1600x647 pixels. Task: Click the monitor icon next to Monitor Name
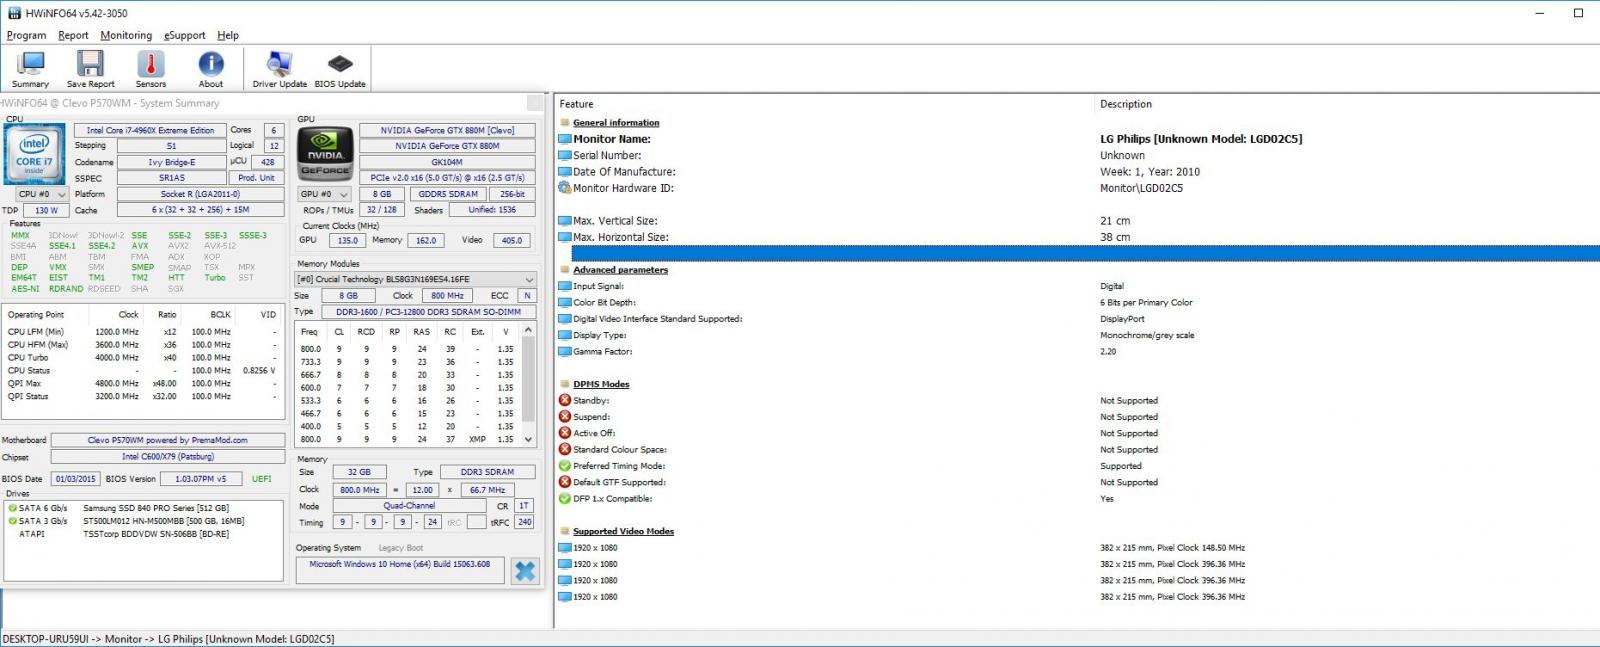click(x=565, y=139)
